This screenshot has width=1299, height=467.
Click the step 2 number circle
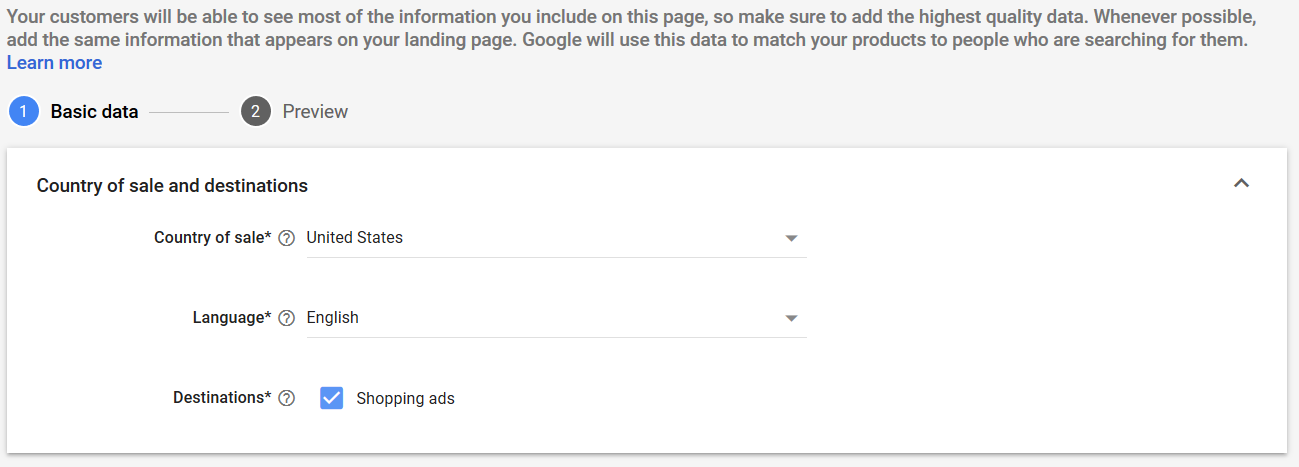[x=256, y=112]
